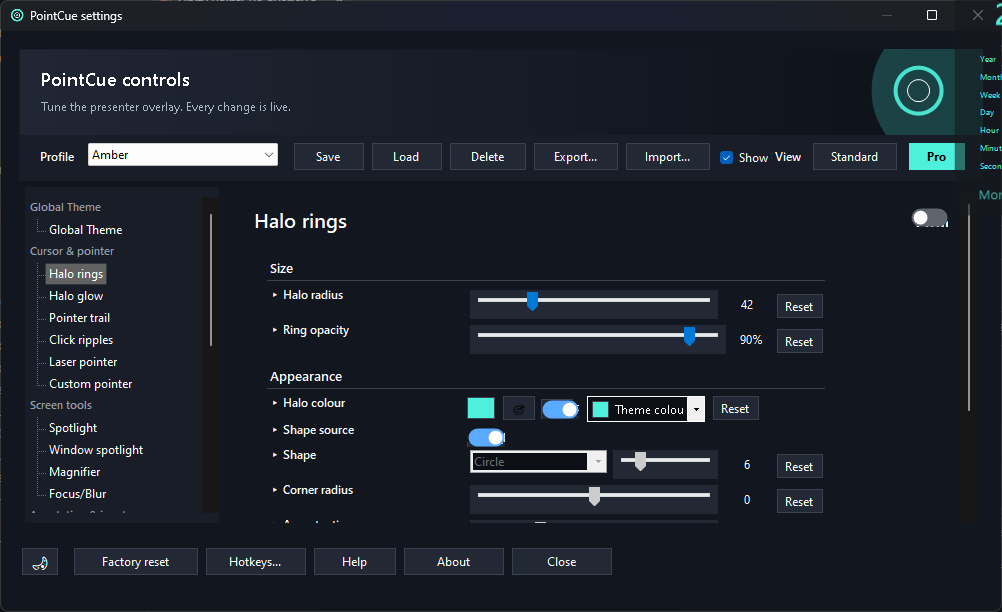
Task: Click the Cursor & pointer group header
Action: (x=72, y=251)
